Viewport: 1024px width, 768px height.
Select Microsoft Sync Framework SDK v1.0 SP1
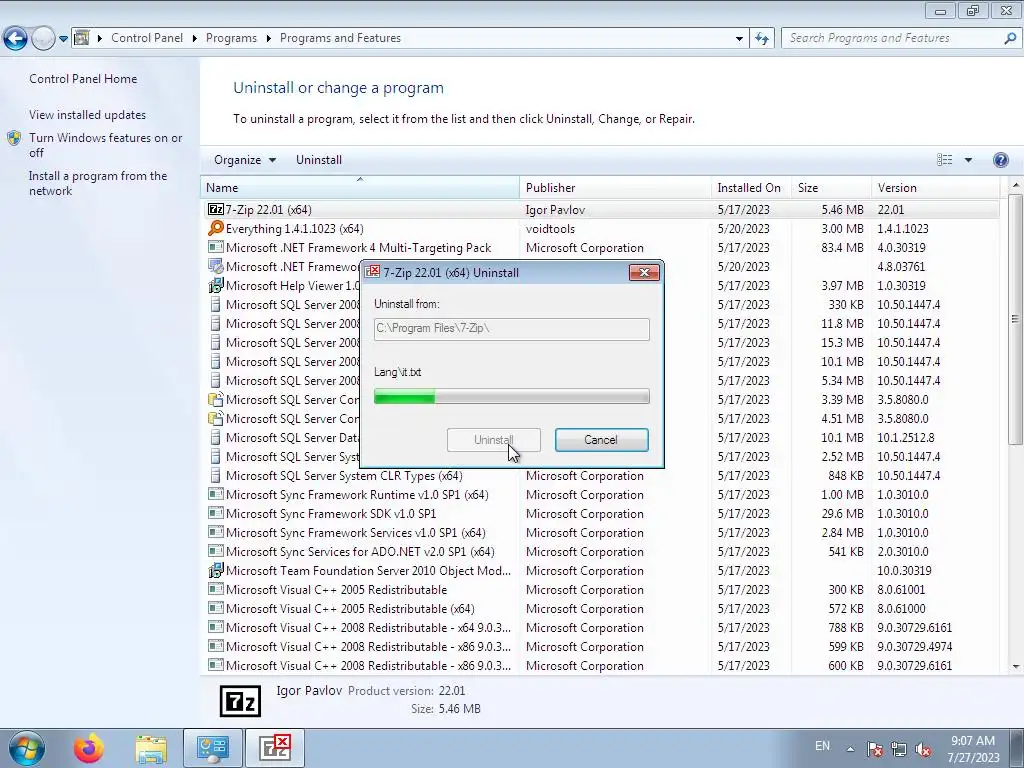tap(330, 513)
